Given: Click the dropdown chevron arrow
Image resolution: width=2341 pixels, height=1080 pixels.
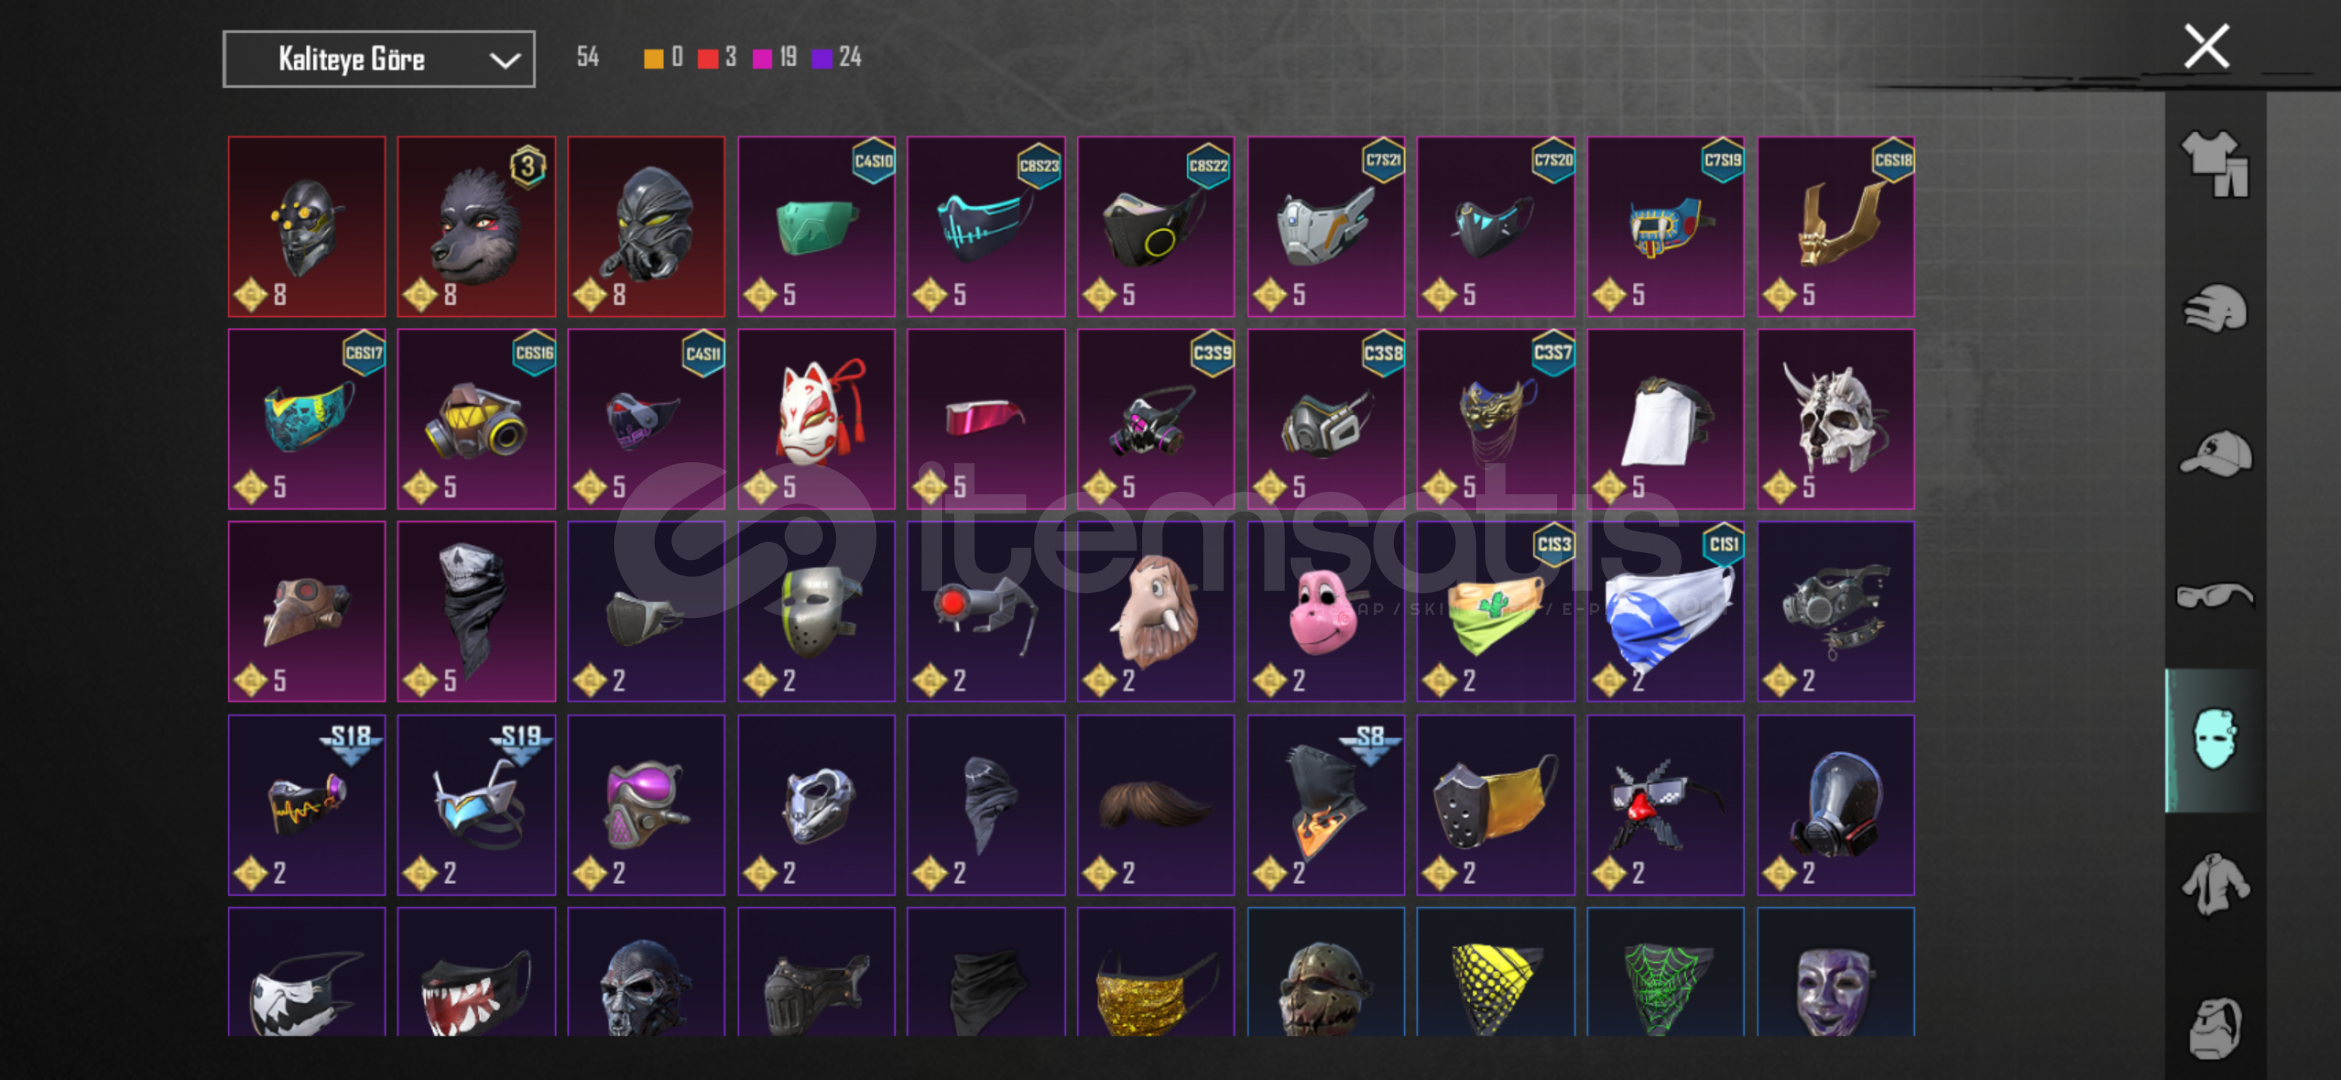Looking at the screenshot, I should pos(505,60).
